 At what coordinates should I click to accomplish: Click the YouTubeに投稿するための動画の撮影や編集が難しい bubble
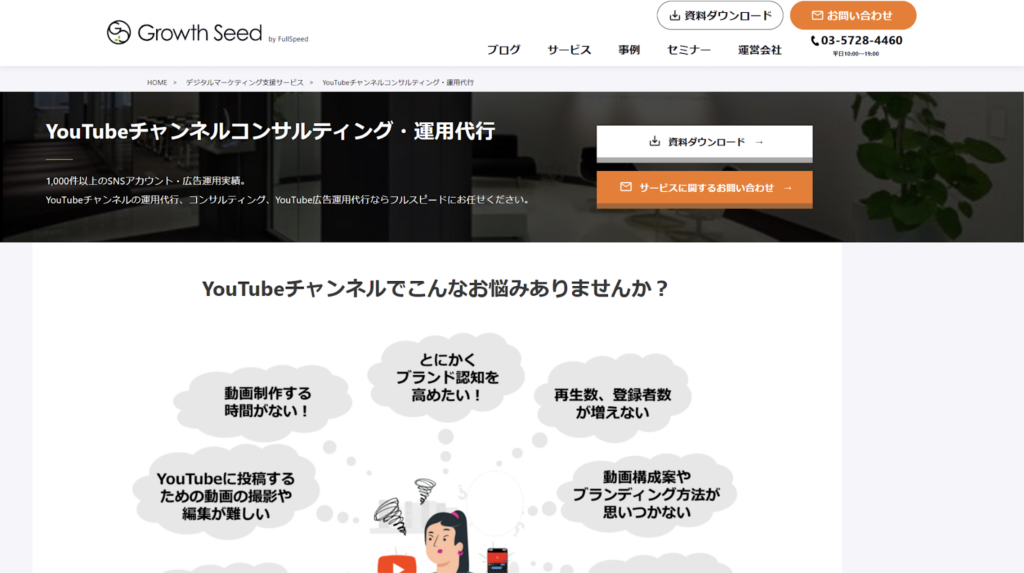point(225,492)
